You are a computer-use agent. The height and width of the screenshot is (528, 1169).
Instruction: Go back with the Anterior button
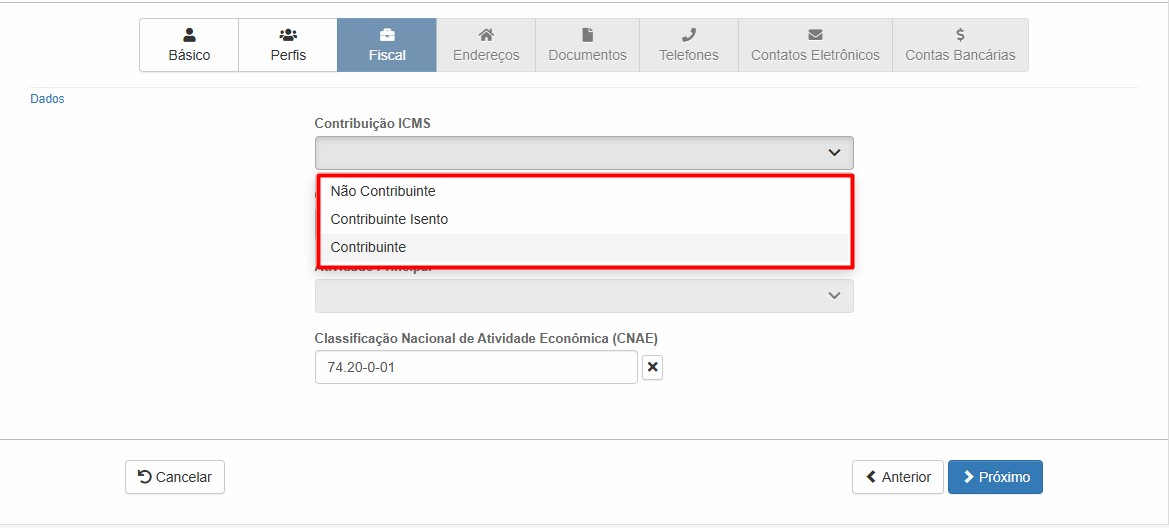(x=897, y=477)
